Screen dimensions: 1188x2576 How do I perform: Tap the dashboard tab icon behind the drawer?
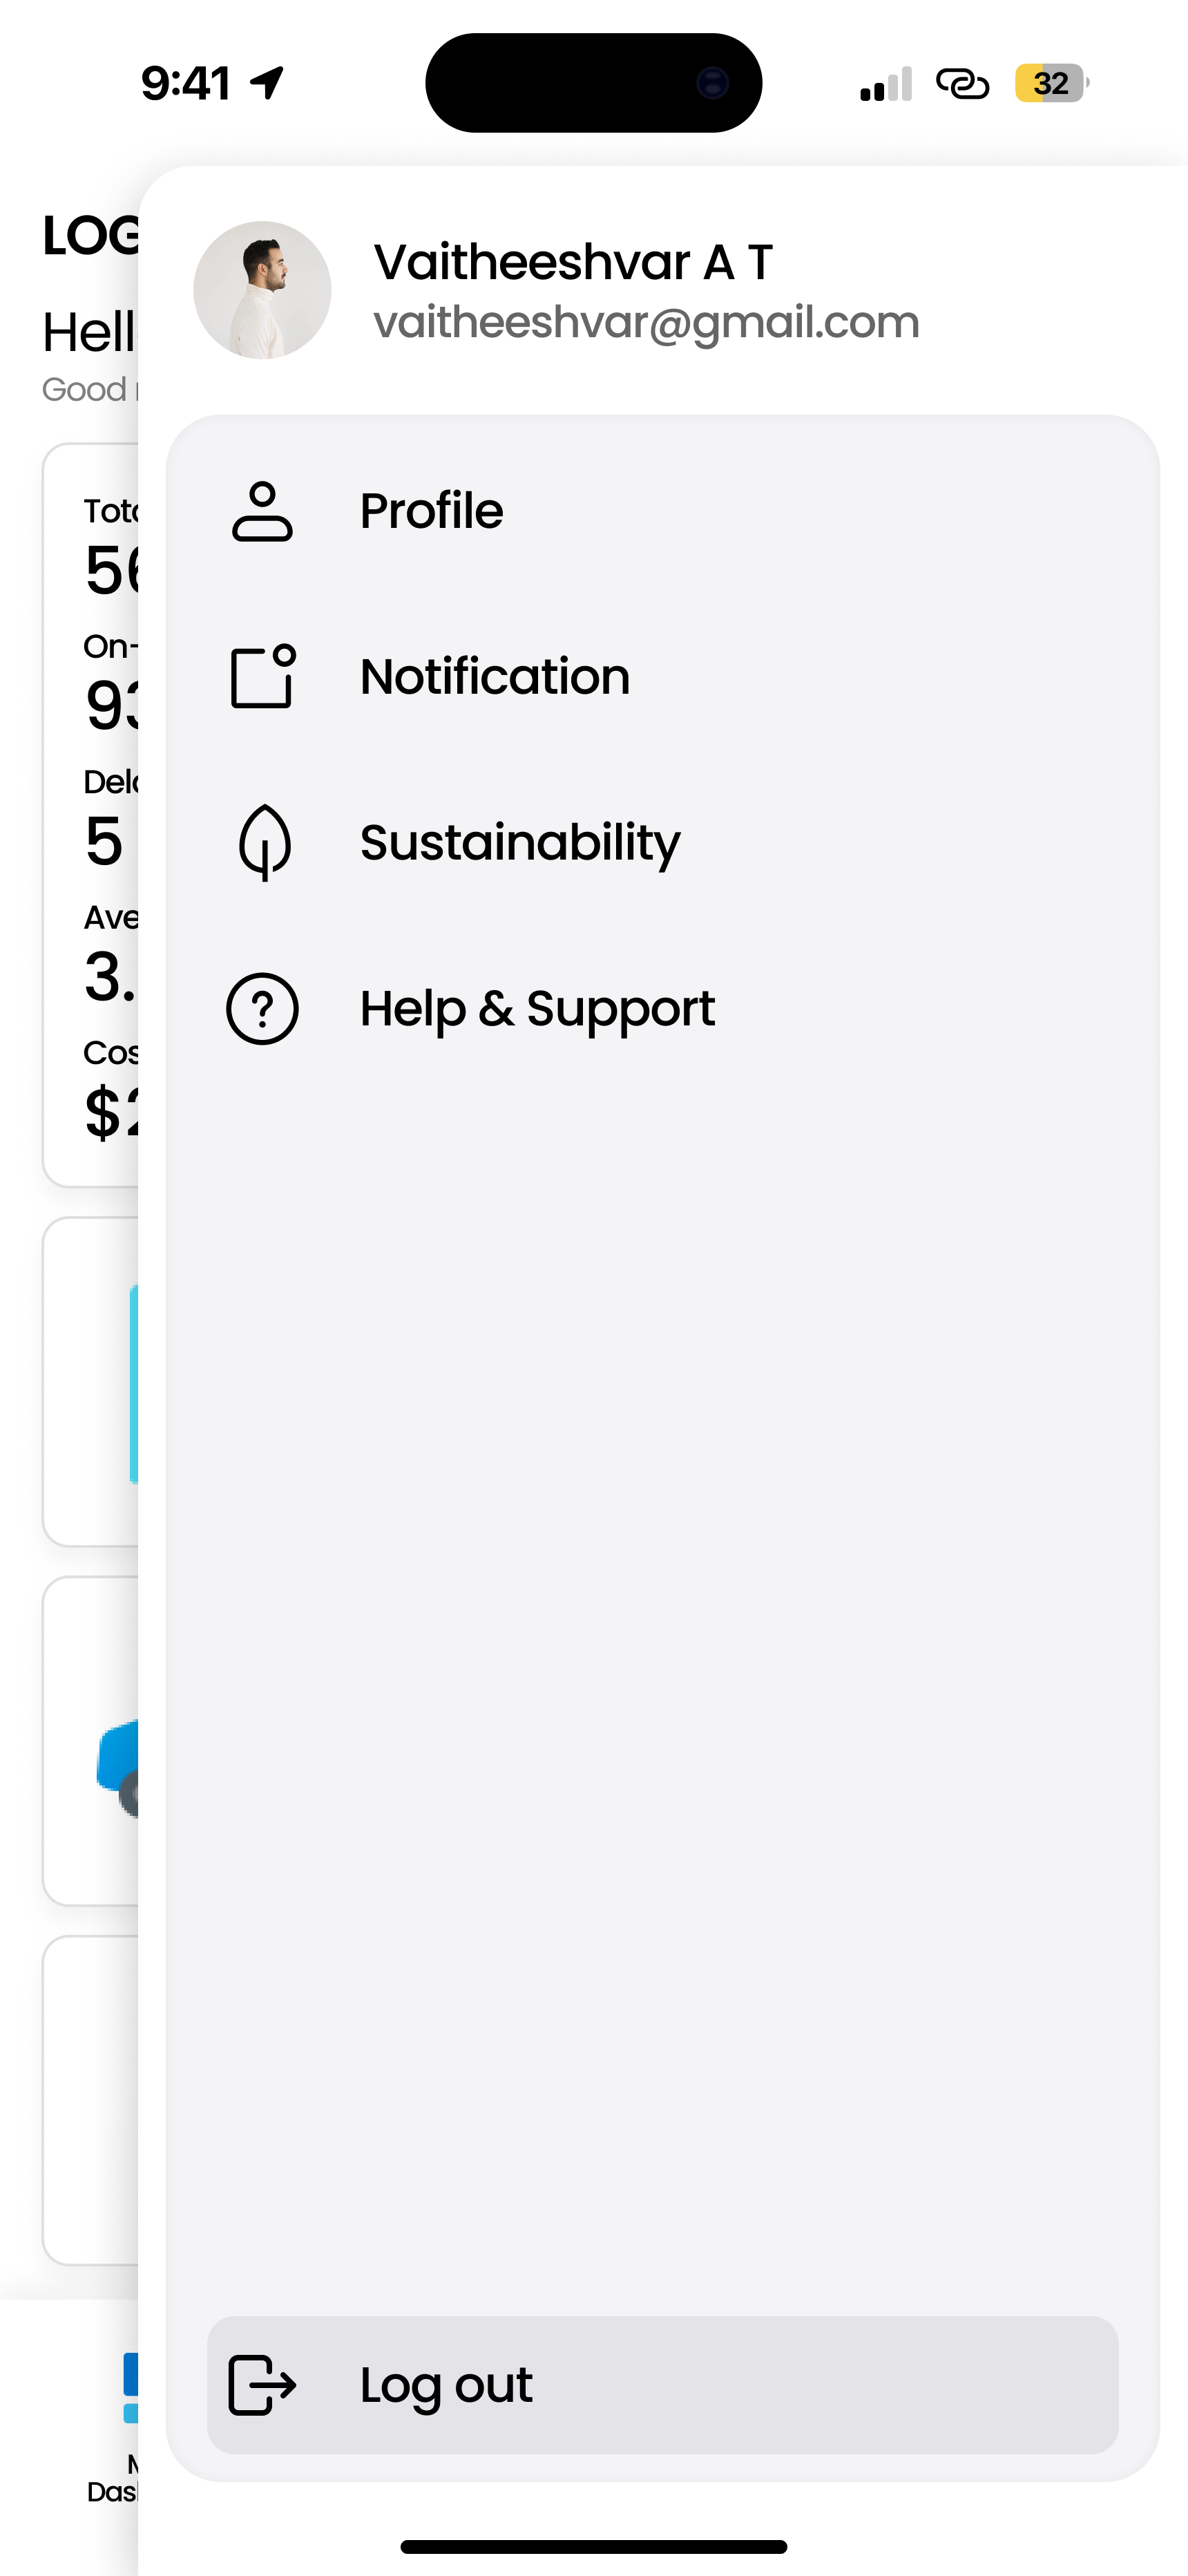click(x=130, y=2388)
